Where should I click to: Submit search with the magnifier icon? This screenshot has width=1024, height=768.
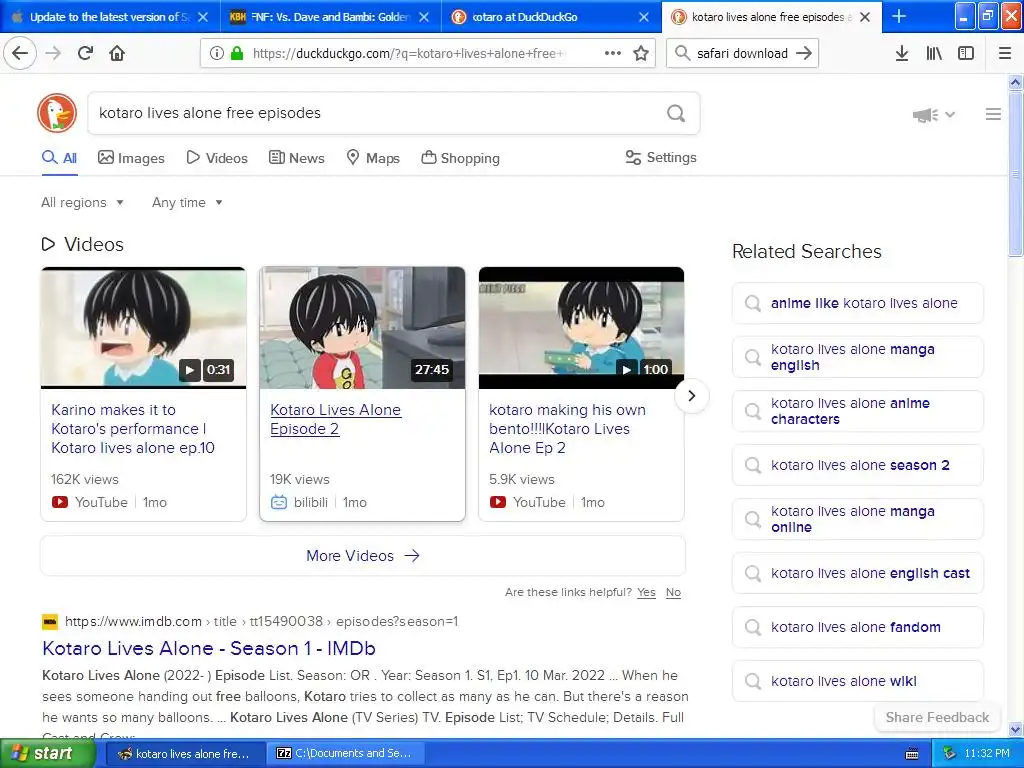(x=676, y=113)
